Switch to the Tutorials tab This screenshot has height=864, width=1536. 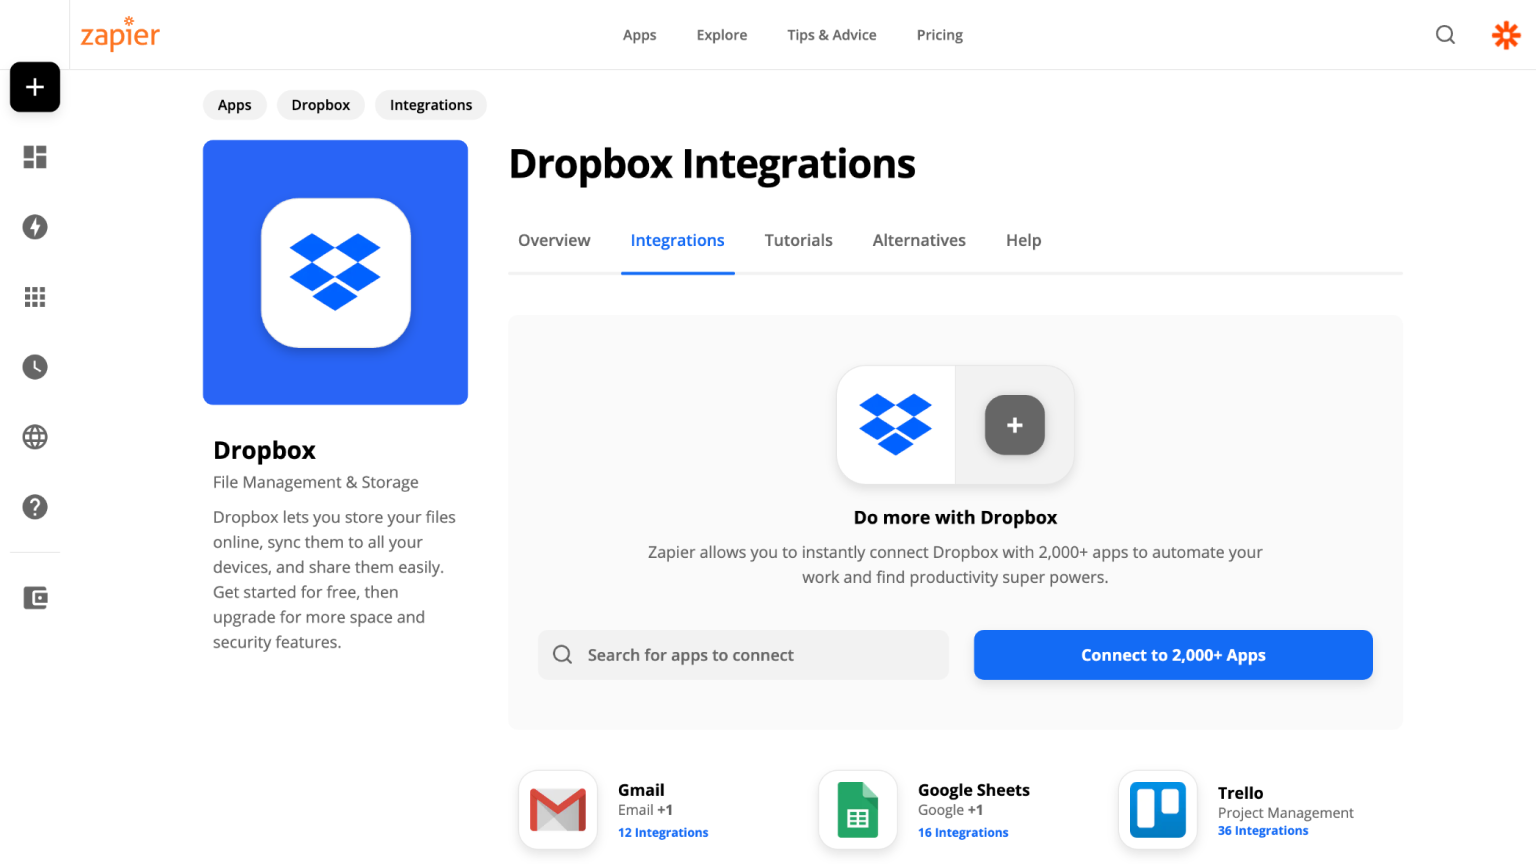point(798,240)
